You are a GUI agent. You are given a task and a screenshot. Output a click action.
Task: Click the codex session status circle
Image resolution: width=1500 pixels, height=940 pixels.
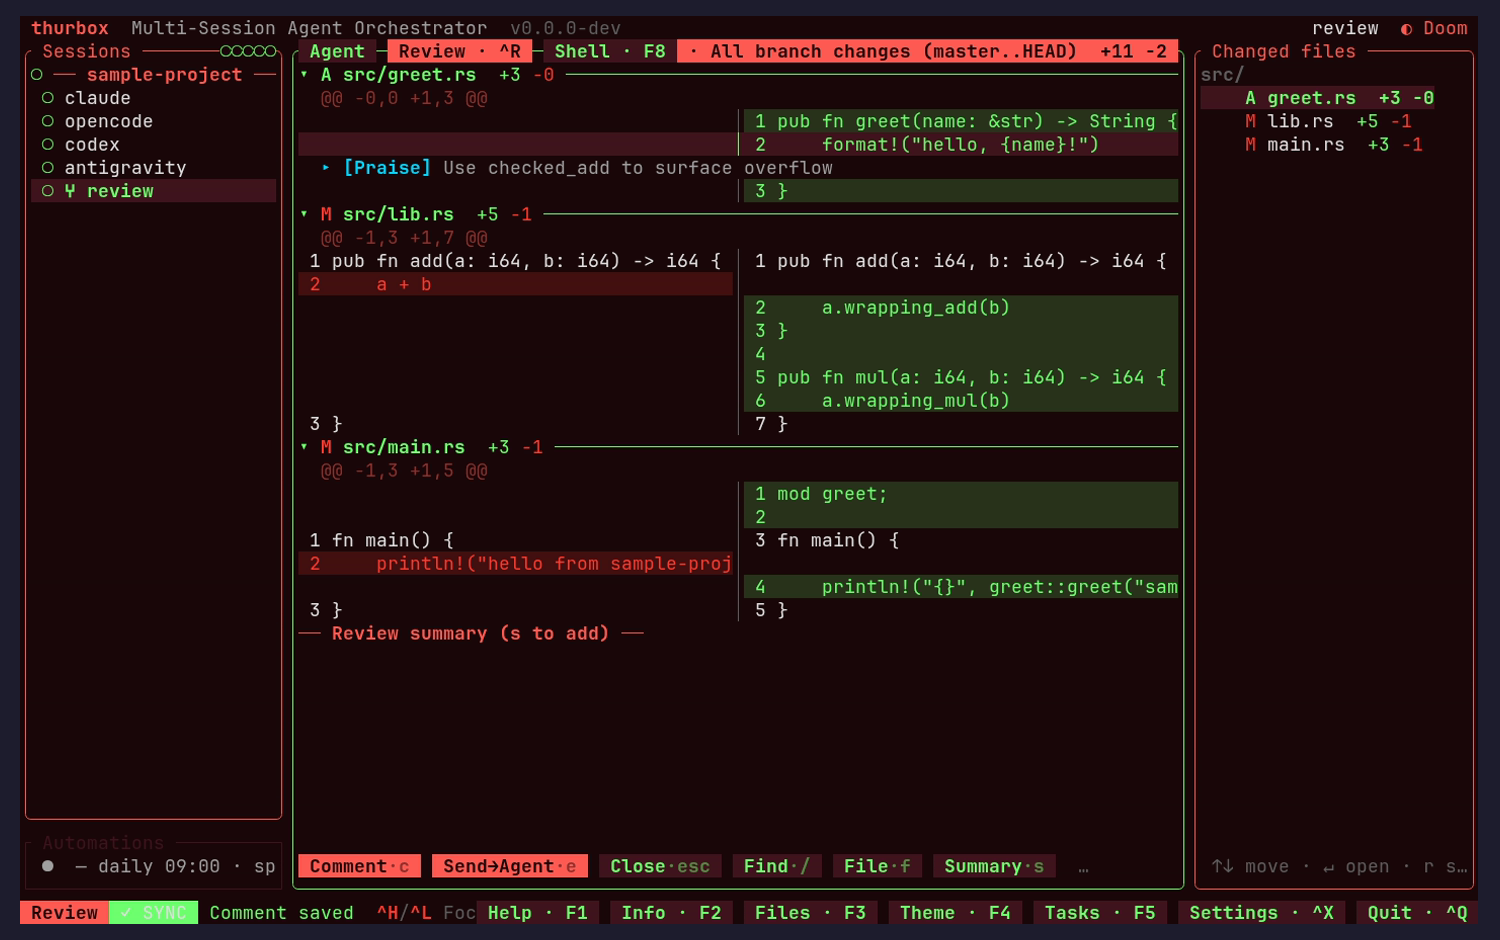coord(48,145)
